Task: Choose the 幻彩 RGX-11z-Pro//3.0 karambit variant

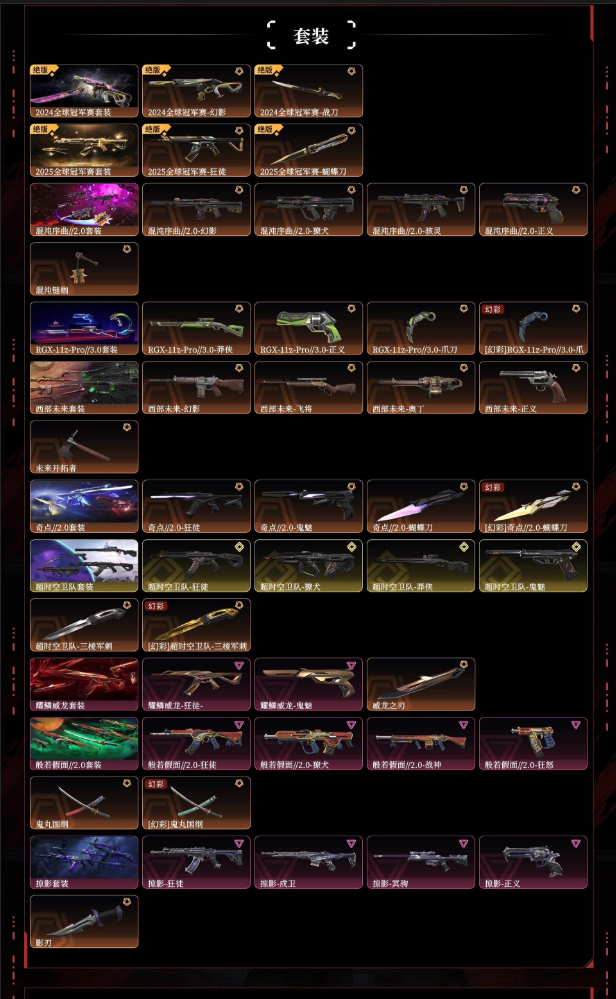Action: click(x=533, y=328)
